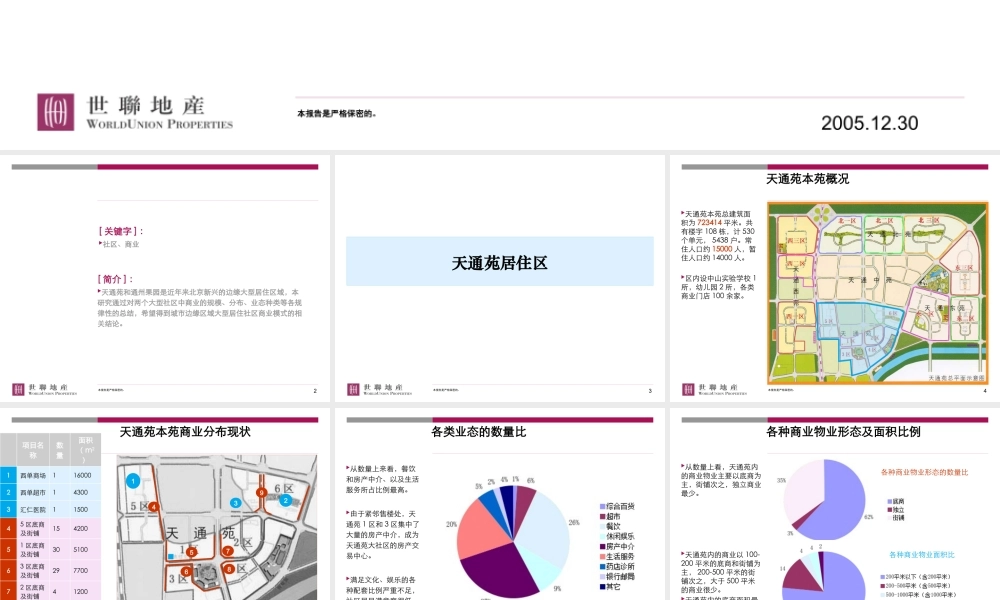1000x600 pixels.
Task: Click the WorldUnion Properties logo in the header
Action: [135, 112]
